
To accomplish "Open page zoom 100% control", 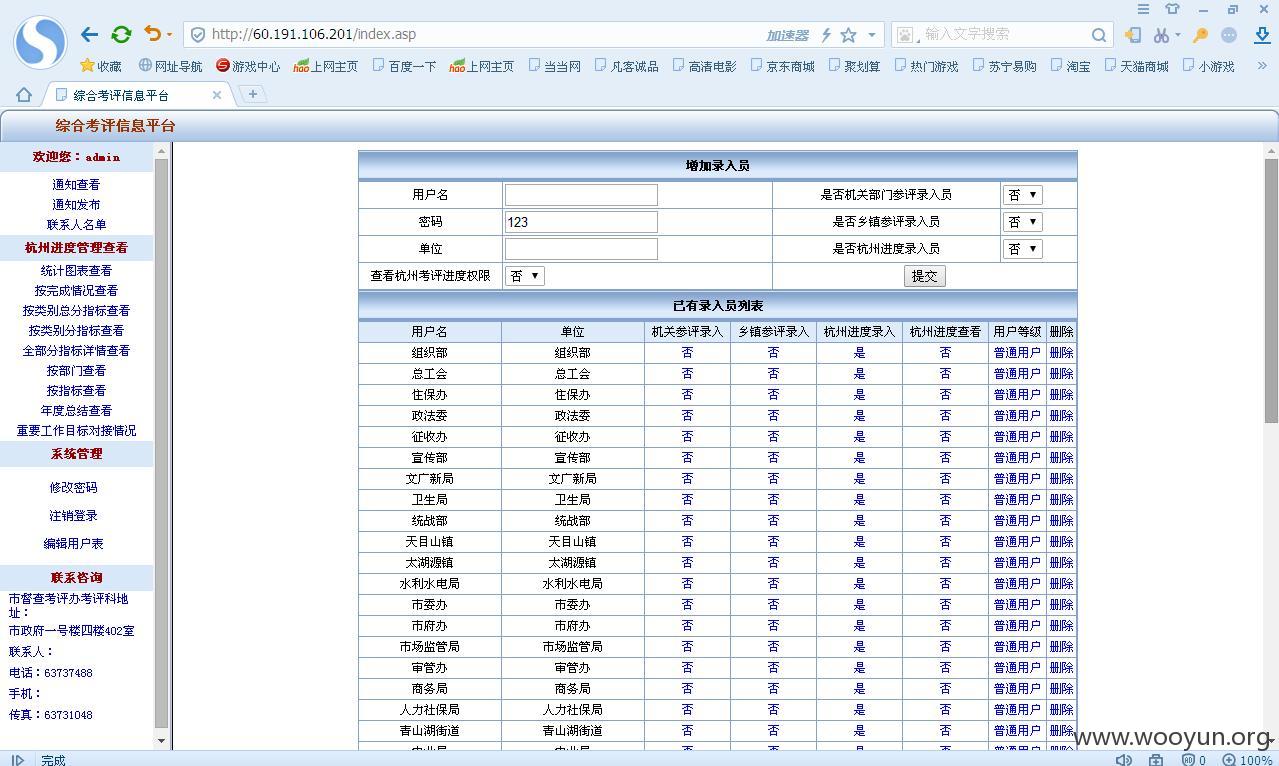I will (x=1248, y=760).
